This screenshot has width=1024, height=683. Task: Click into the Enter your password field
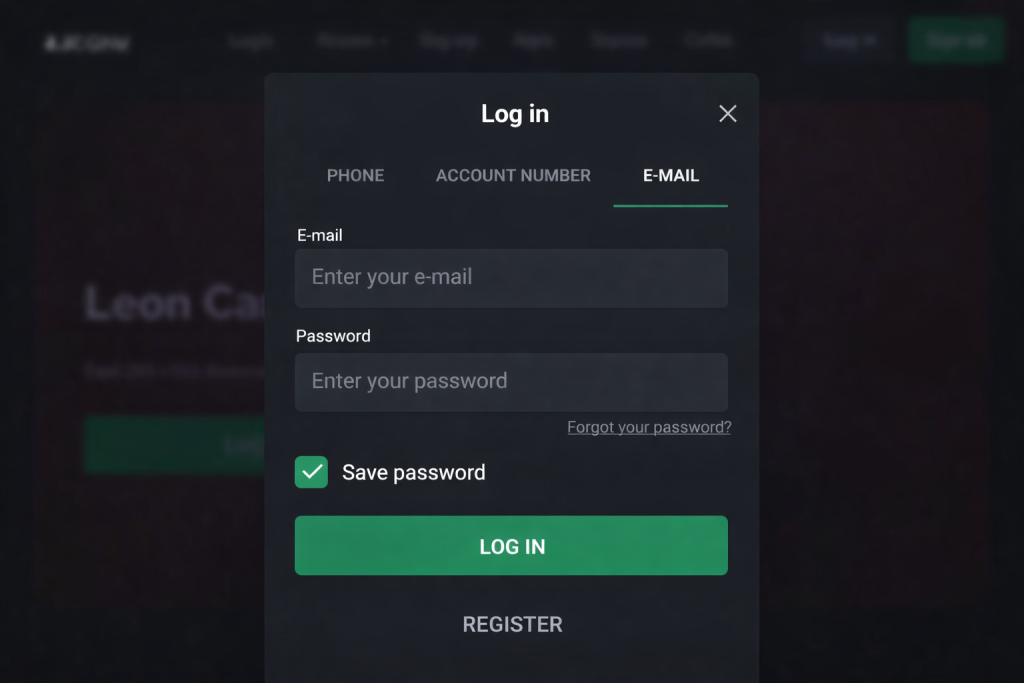511,382
